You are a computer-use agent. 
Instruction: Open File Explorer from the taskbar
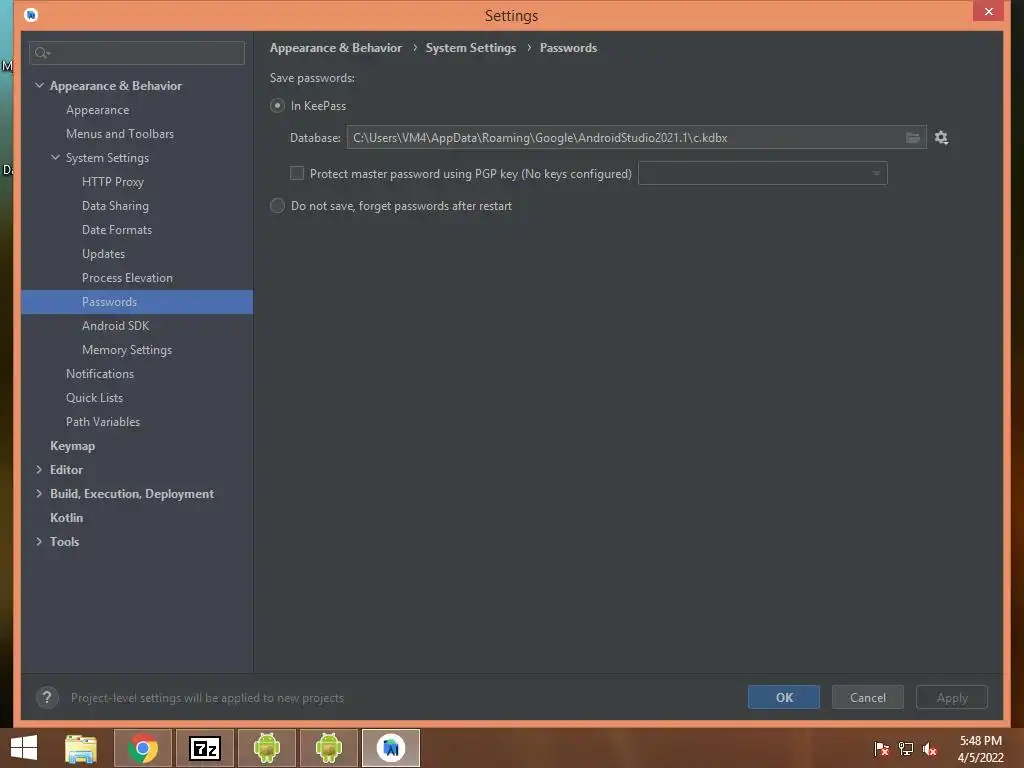point(81,748)
